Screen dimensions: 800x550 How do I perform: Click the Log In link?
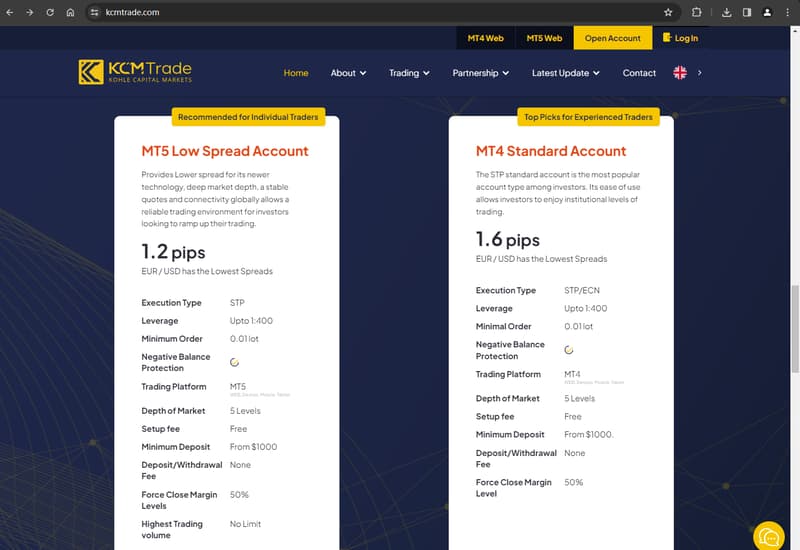click(686, 38)
